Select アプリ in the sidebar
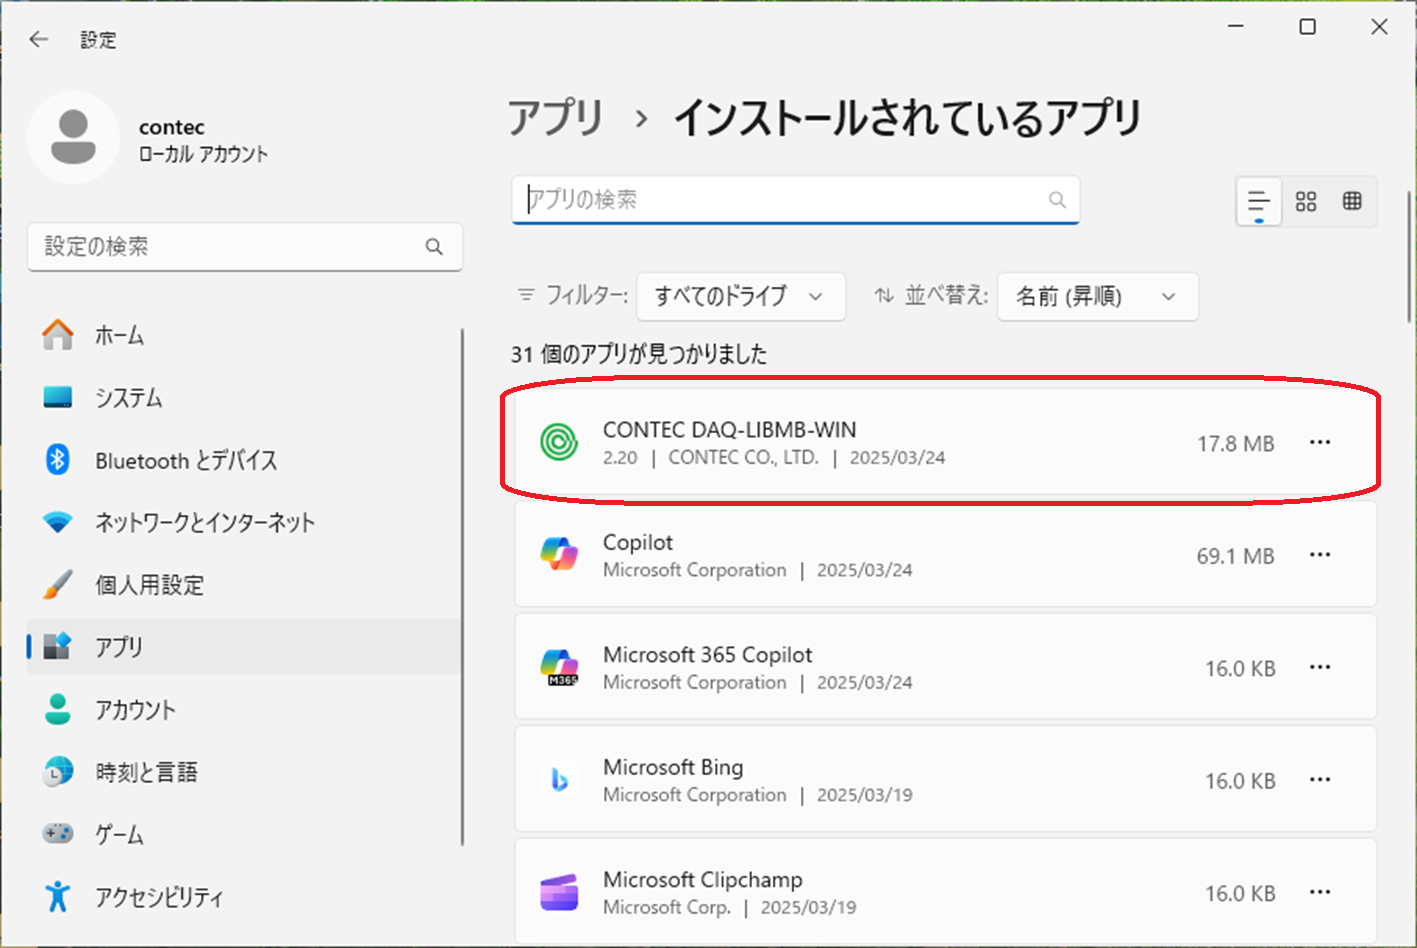Image resolution: width=1417 pixels, height=948 pixels. (244, 646)
